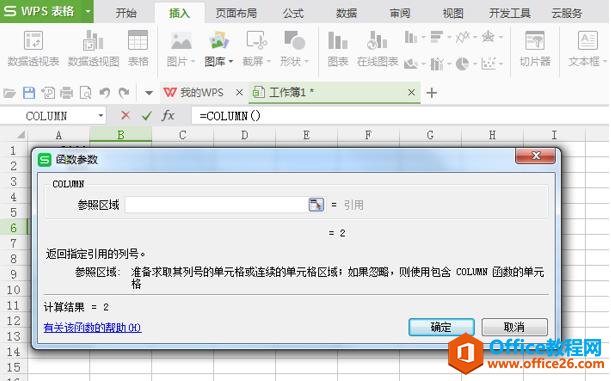Open the 形状 dropdown arrow

(x=306, y=62)
